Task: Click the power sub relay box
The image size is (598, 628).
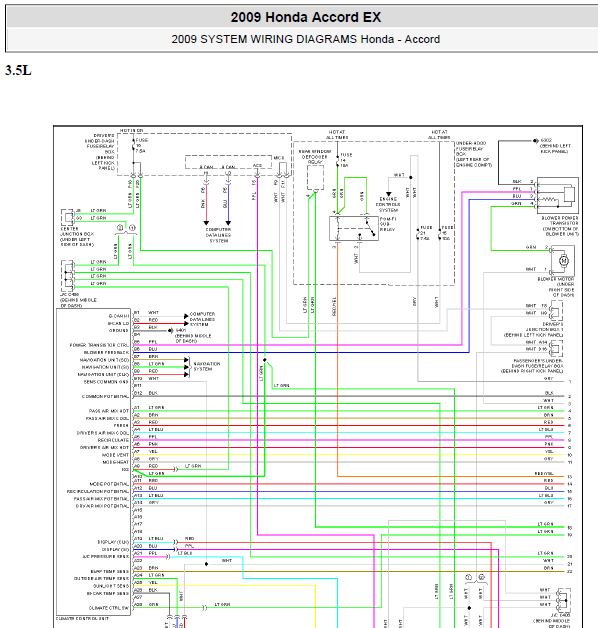Action: [354, 228]
